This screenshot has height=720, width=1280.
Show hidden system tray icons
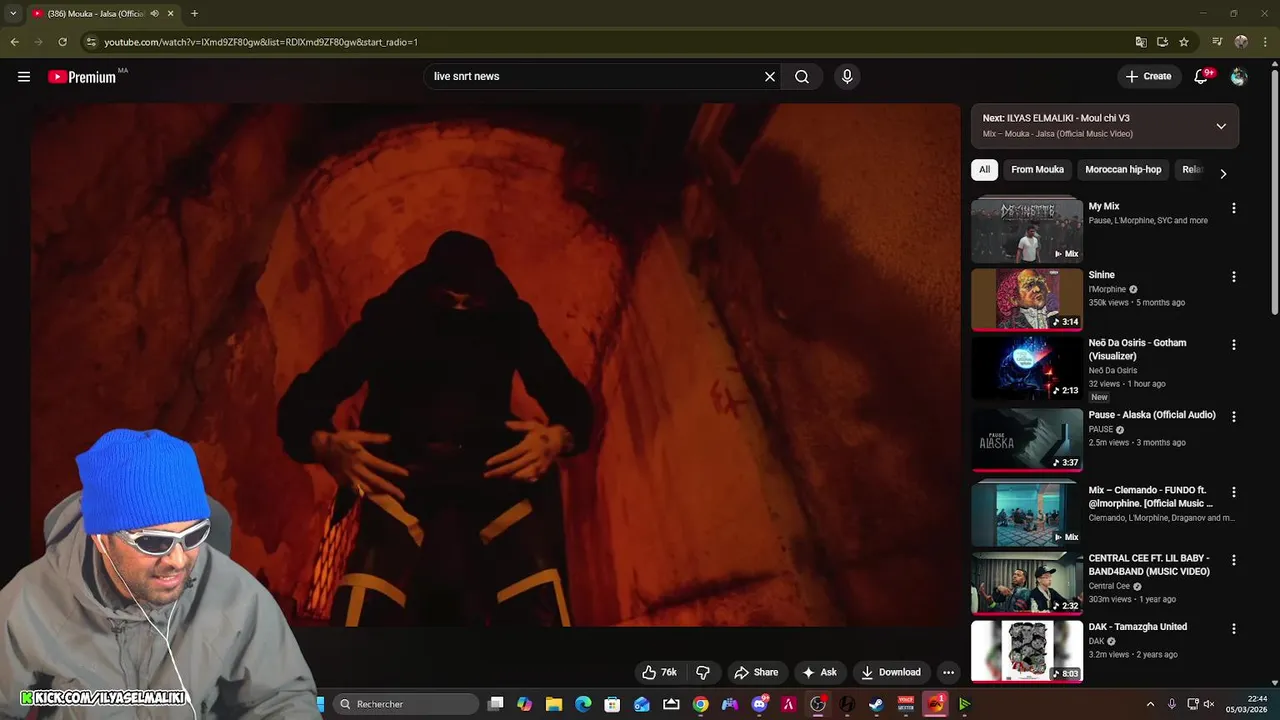(x=1150, y=704)
